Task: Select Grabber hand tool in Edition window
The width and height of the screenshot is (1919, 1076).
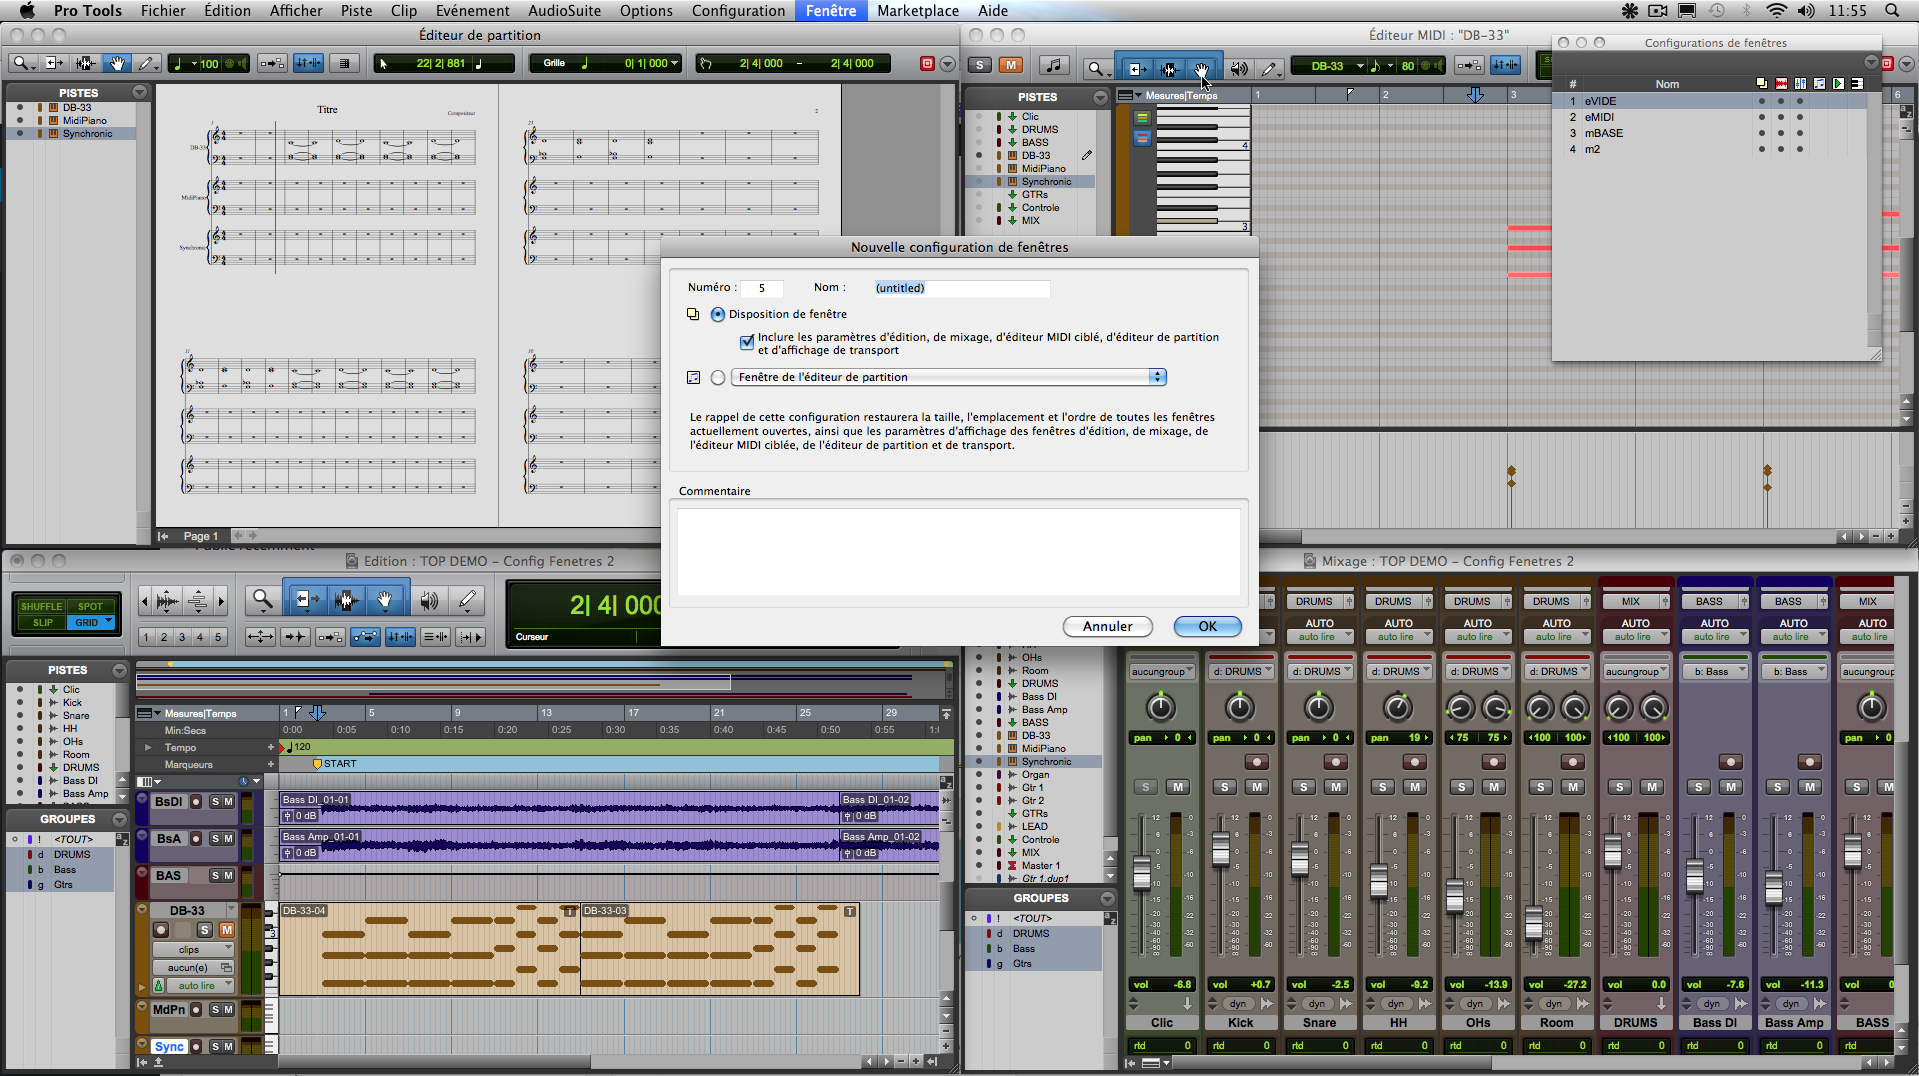Action: 385,599
